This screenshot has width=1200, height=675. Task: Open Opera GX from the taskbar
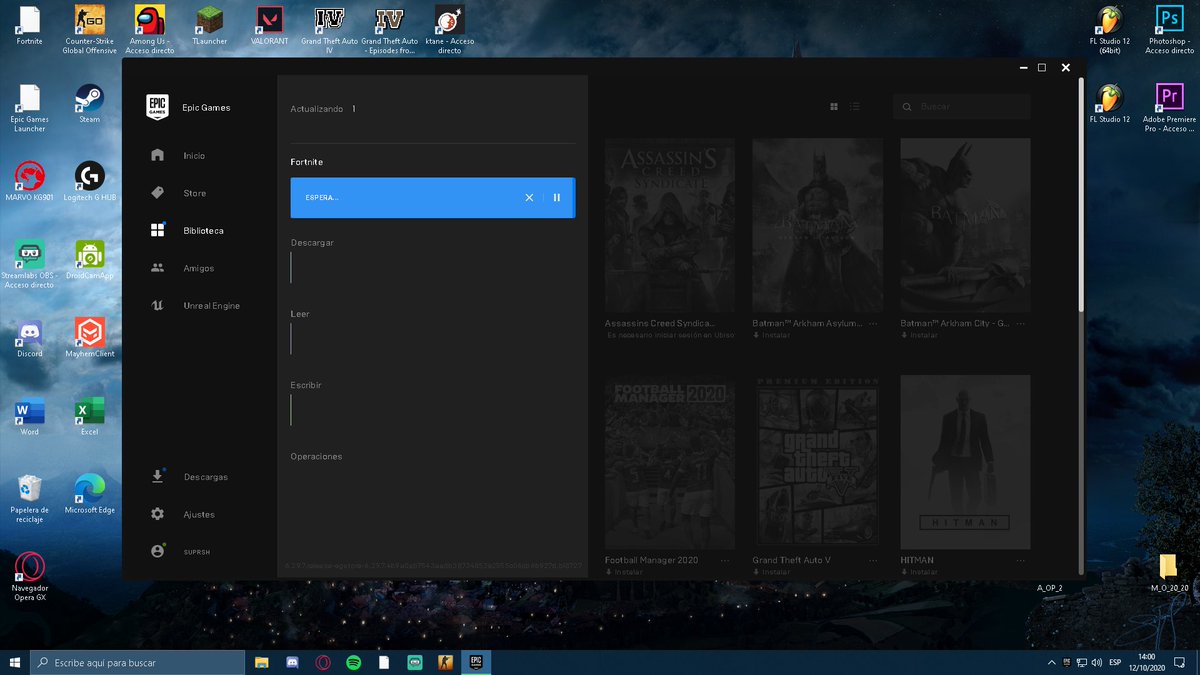(x=323, y=662)
